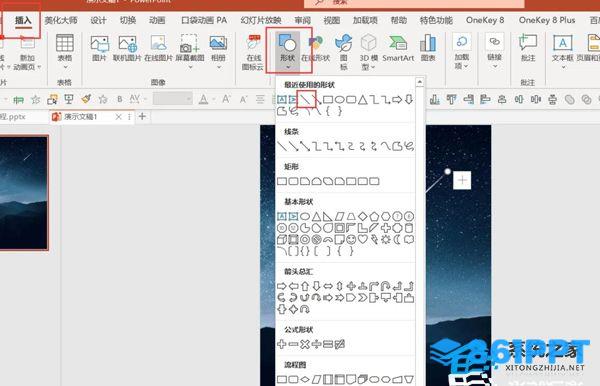Insert a 图表 chart from the ribbon
Screen dimensions: 600x386
pyautogui.click(x=428, y=49)
